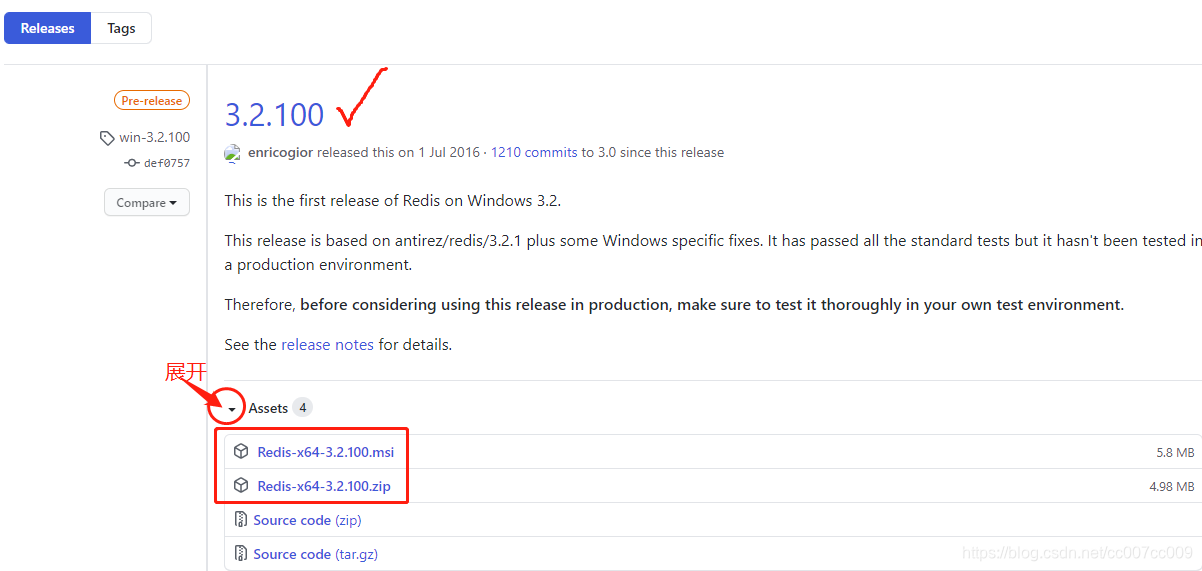Screen dimensions: 1202x571
Task: Click the commit icon beside def0757
Action: (x=131, y=163)
